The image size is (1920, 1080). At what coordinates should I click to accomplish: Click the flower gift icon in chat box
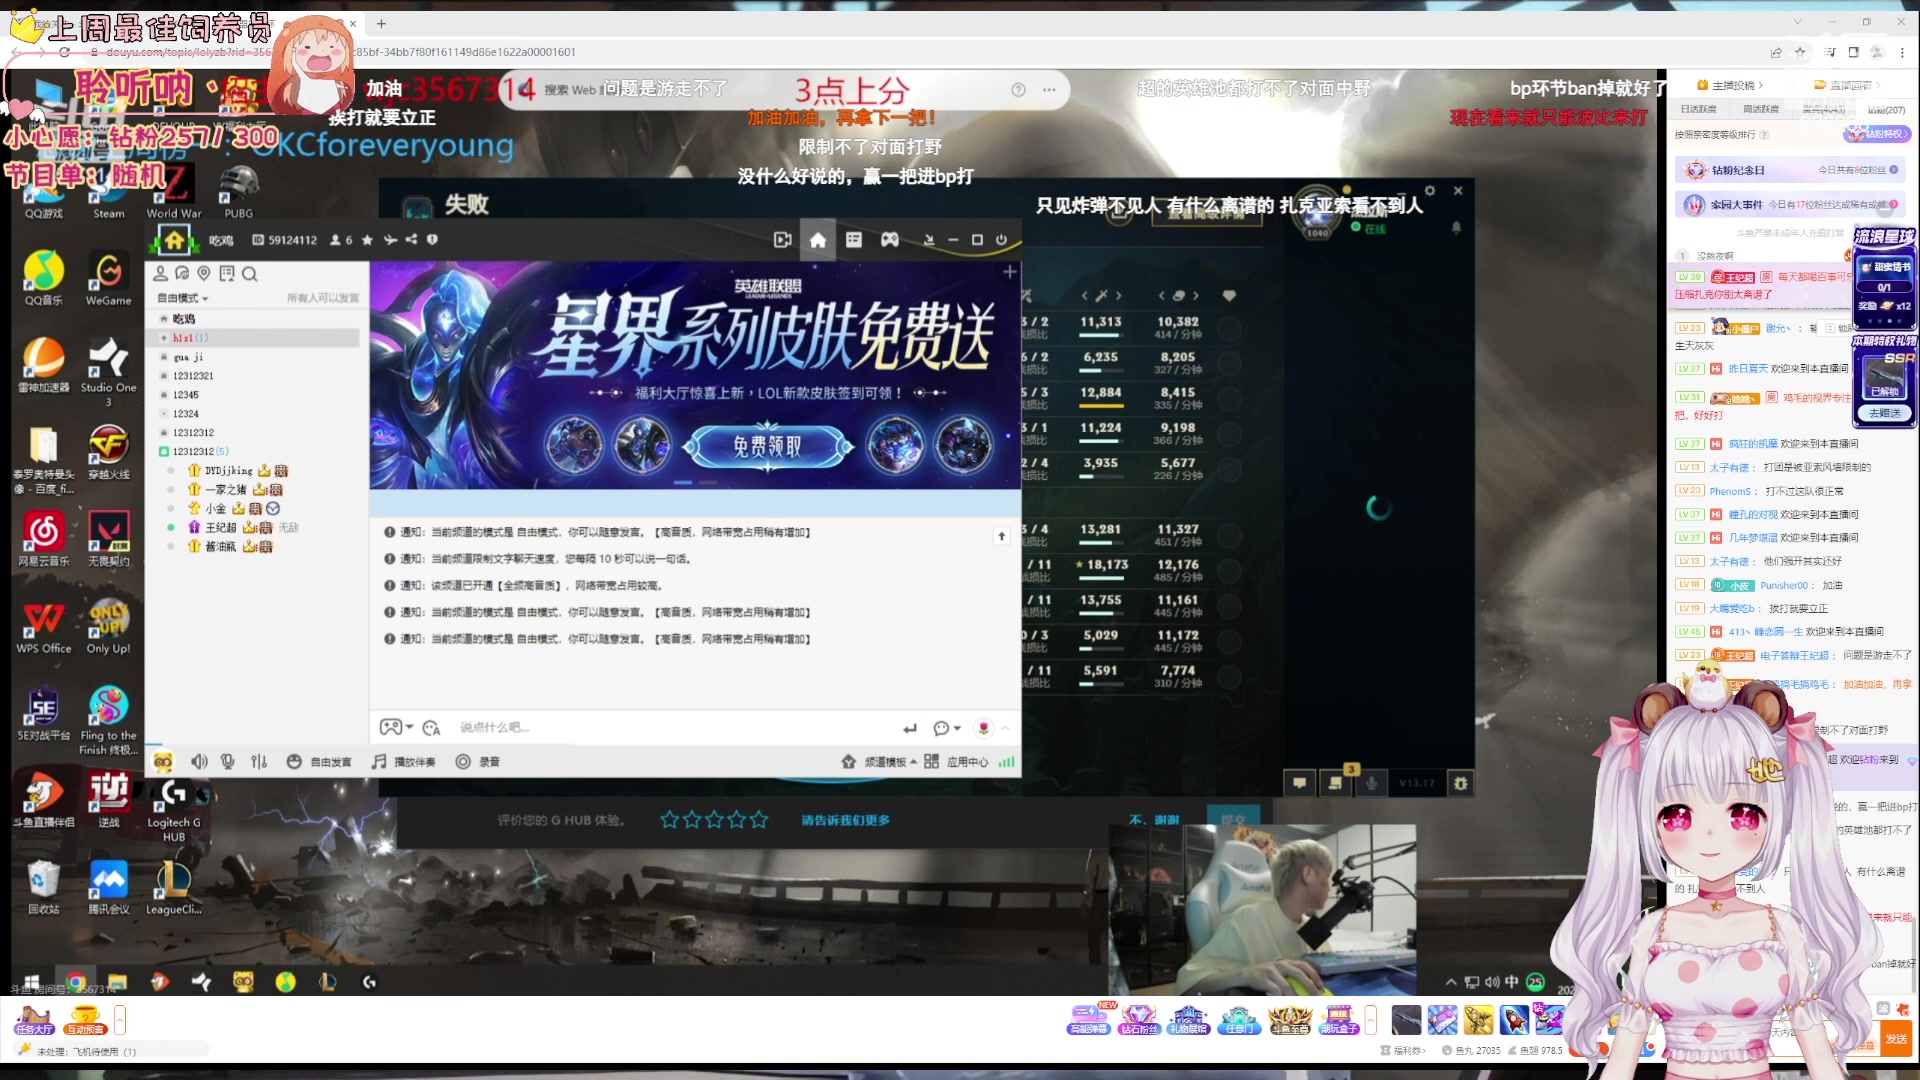(983, 728)
